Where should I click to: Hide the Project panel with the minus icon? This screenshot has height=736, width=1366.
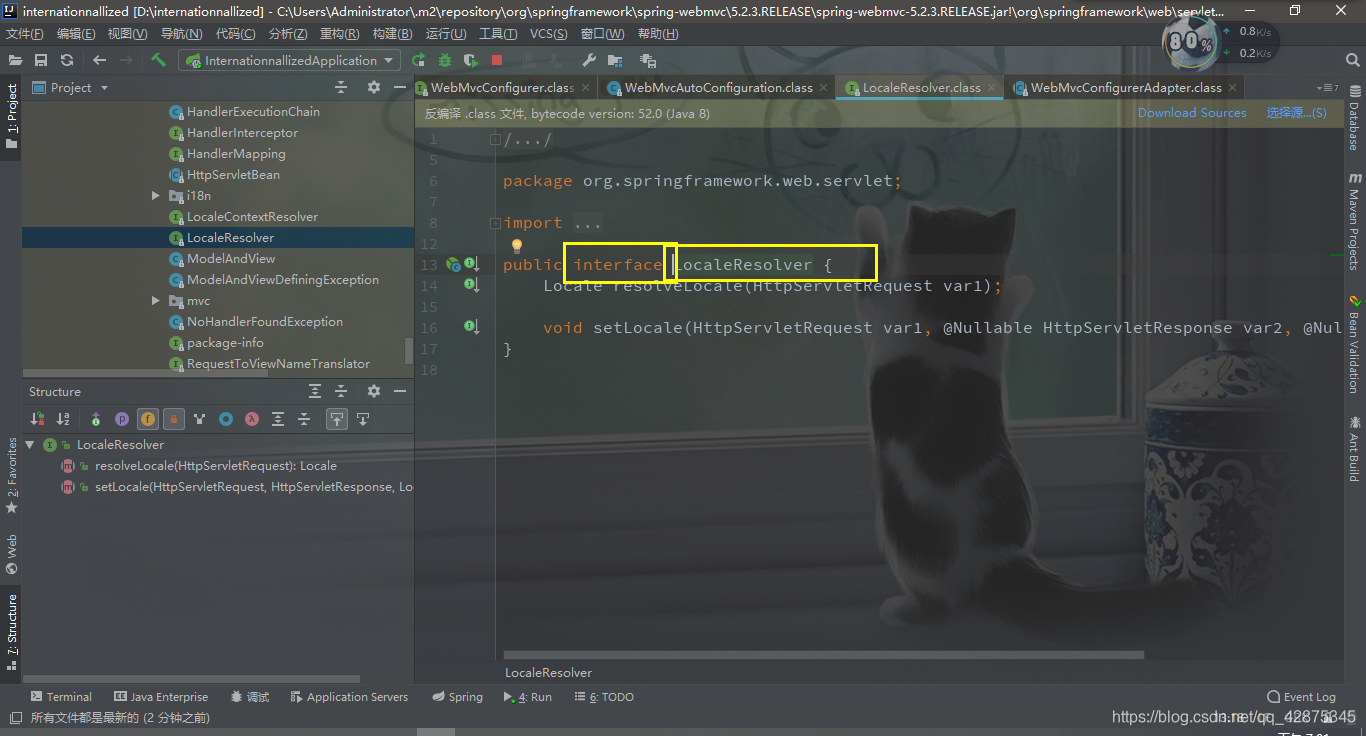pos(400,87)
